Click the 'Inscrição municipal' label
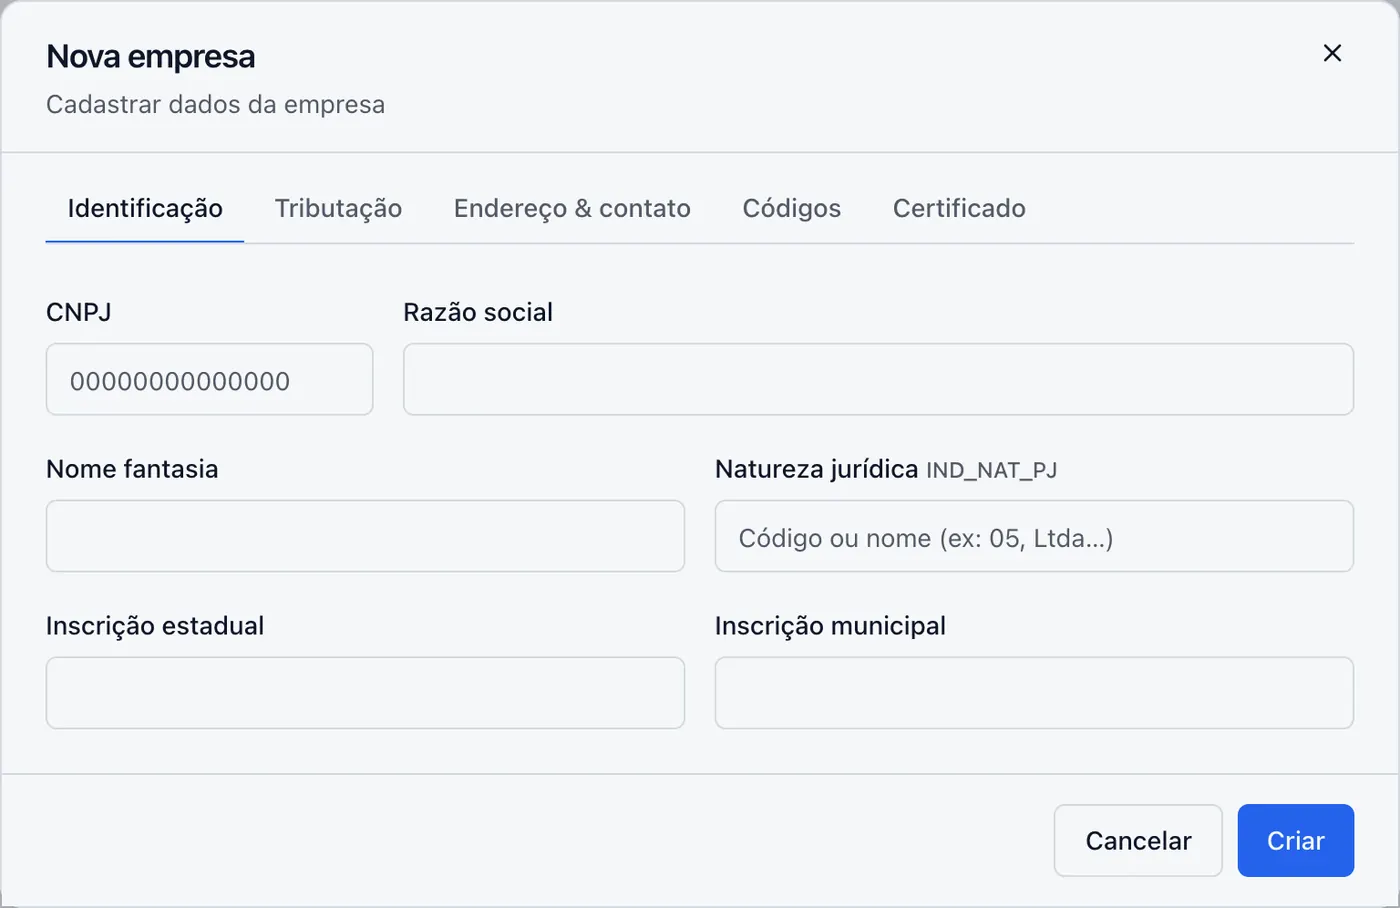This screenshot has height=908, width=1400. point(830,626)
